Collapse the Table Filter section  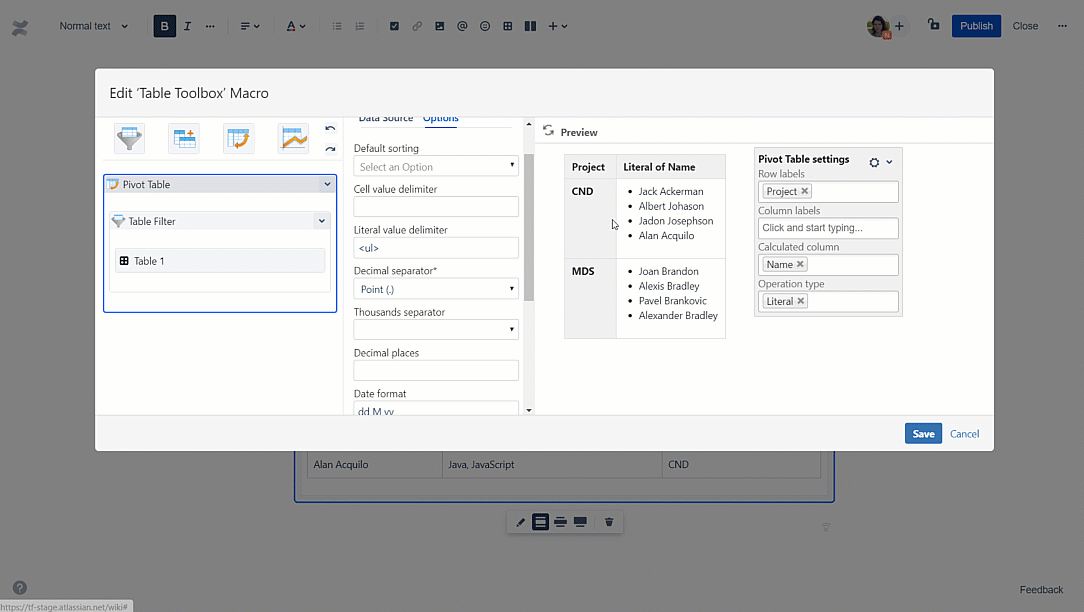pos(321,220)
